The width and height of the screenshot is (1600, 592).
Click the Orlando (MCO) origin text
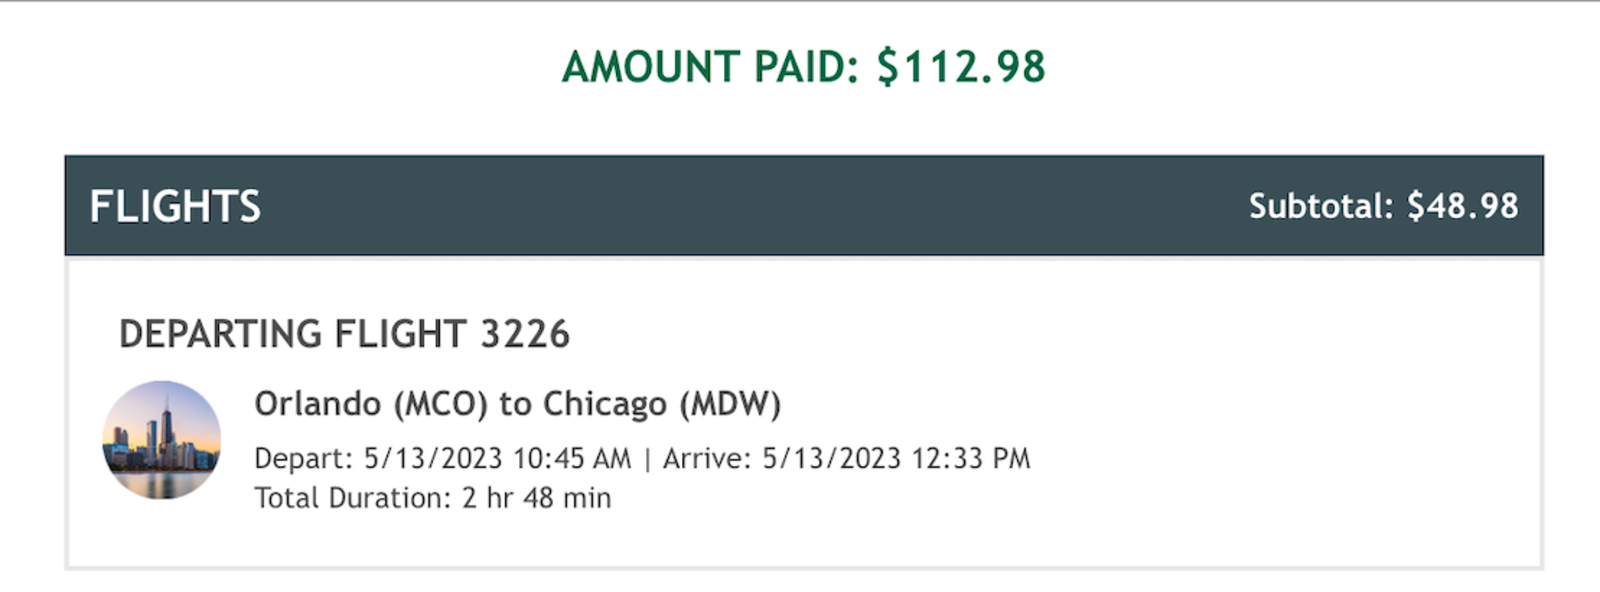pyautogui.click(x=371, y=404)
